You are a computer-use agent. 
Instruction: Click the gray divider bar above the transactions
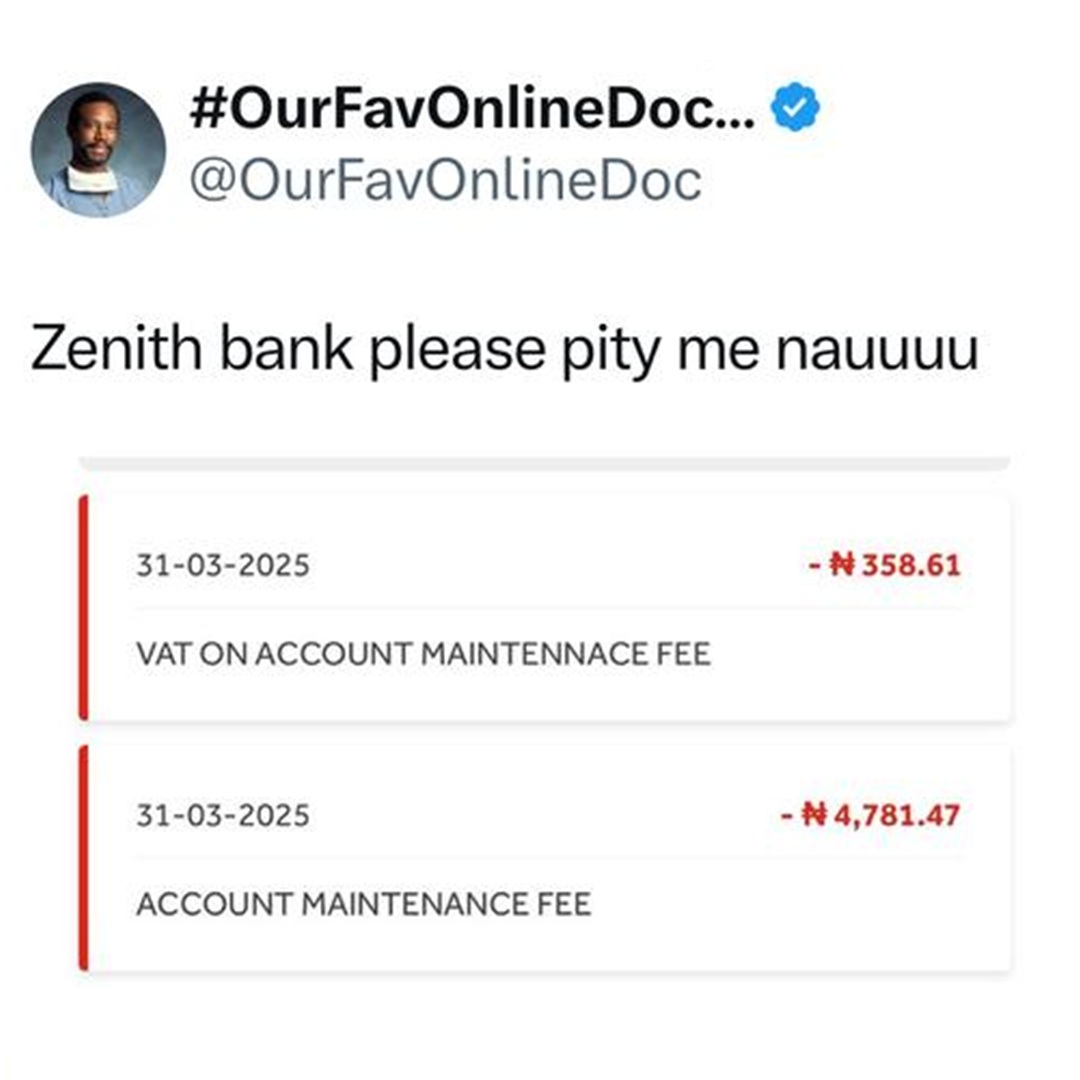tap(544, 463)
